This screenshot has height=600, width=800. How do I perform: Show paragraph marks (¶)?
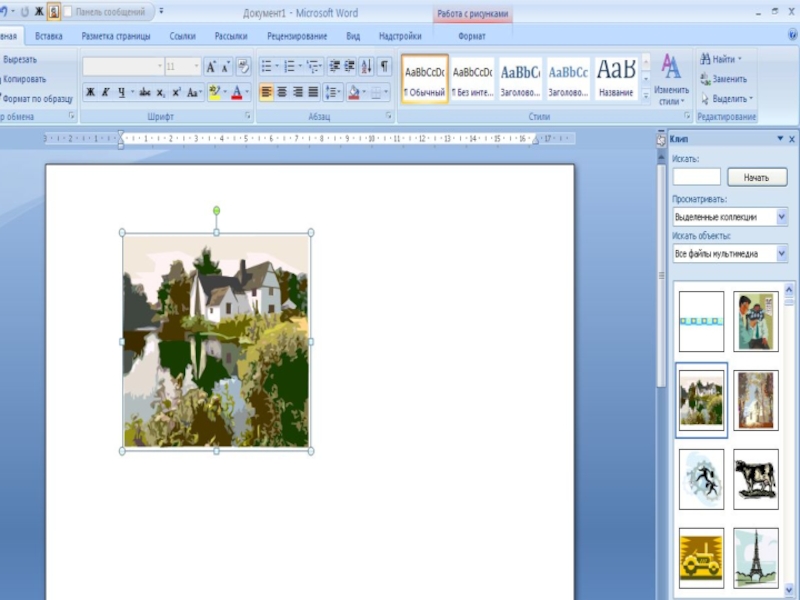pos(384,67)
